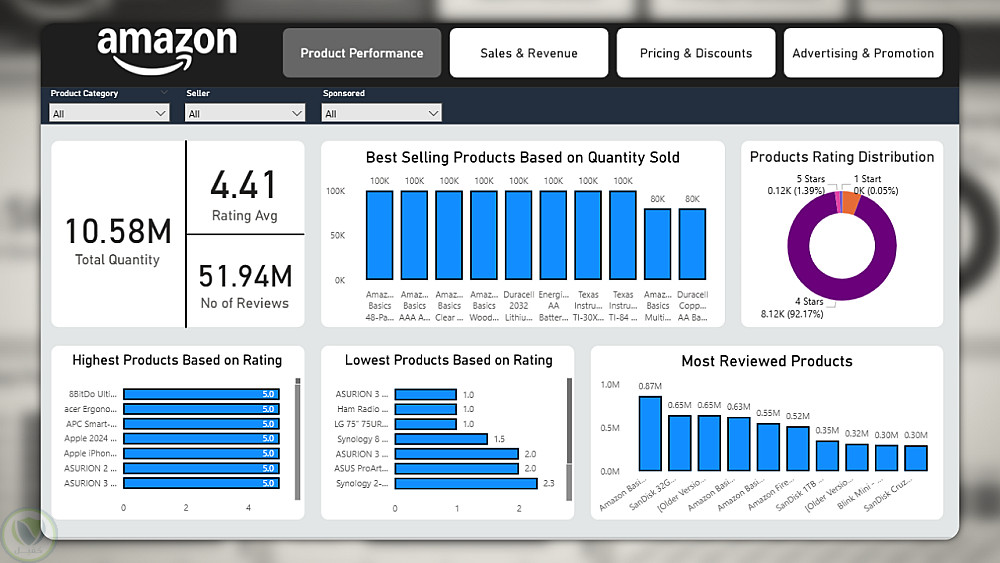Screen dimensions: 1000x563
Task: Select the Texas Instru... TI-30X bar
Action: [588, 235]
